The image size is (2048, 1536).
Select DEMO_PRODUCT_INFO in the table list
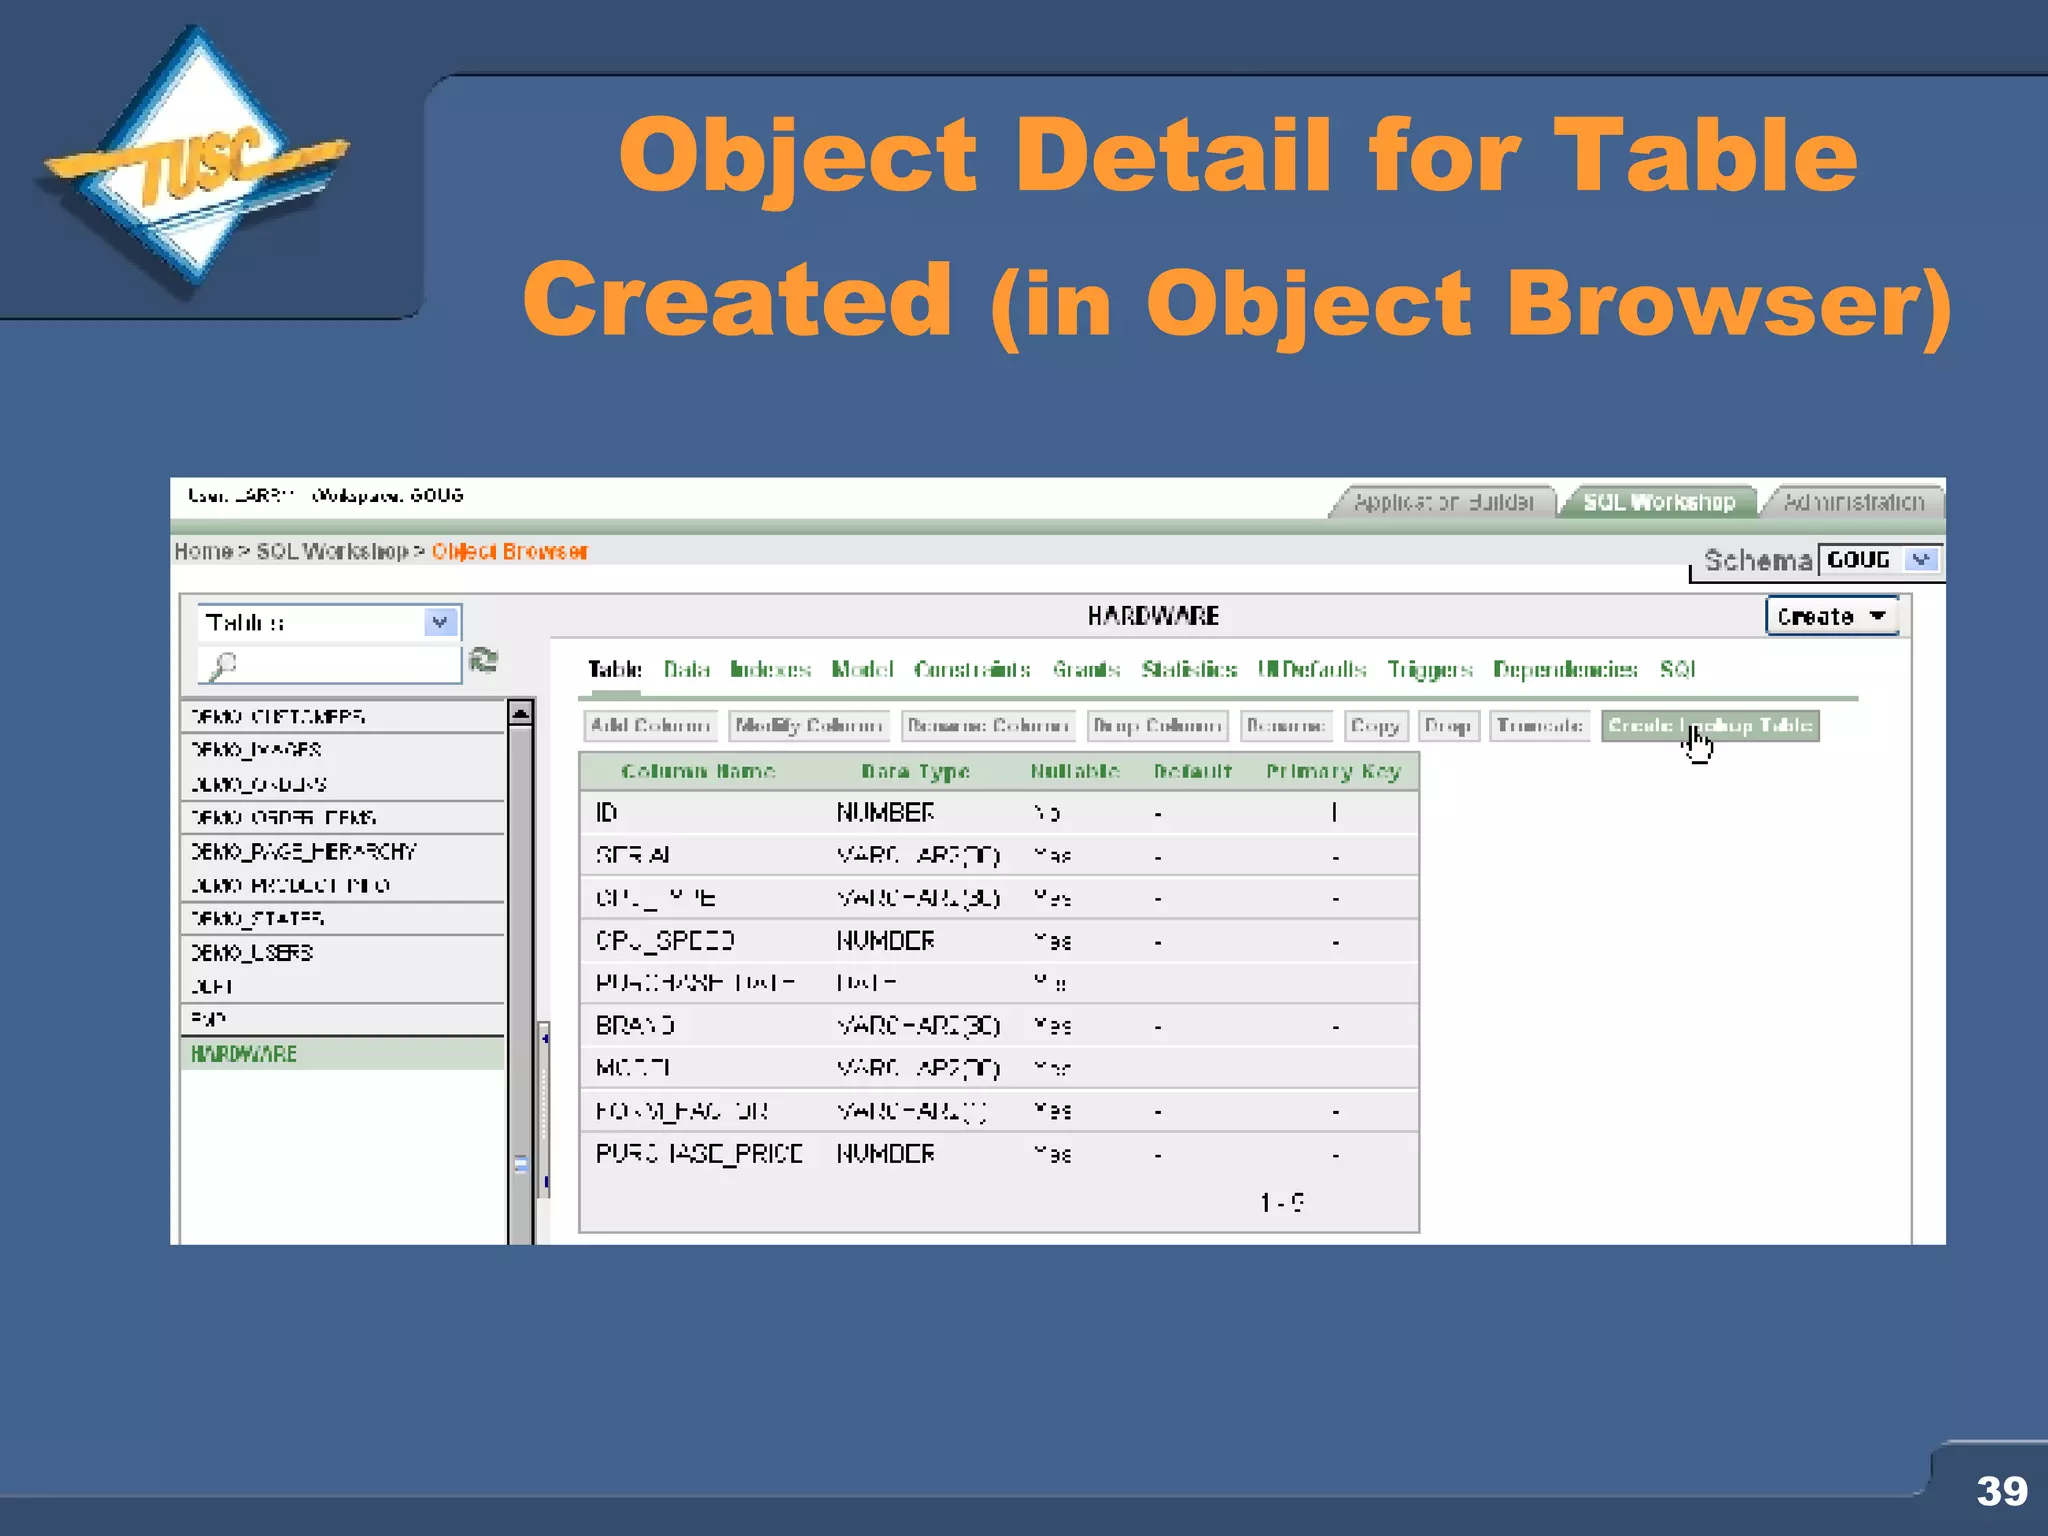[343, 886]
